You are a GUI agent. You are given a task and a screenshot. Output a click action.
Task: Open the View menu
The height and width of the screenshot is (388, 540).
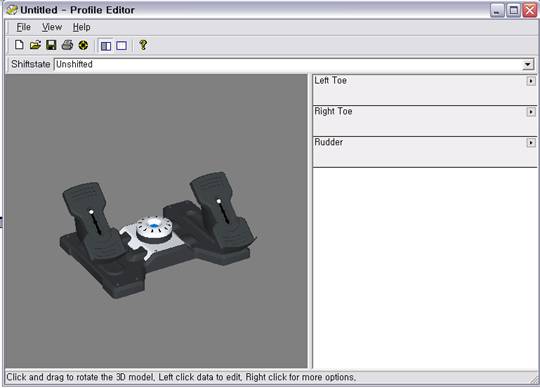(x=52, y=27)
